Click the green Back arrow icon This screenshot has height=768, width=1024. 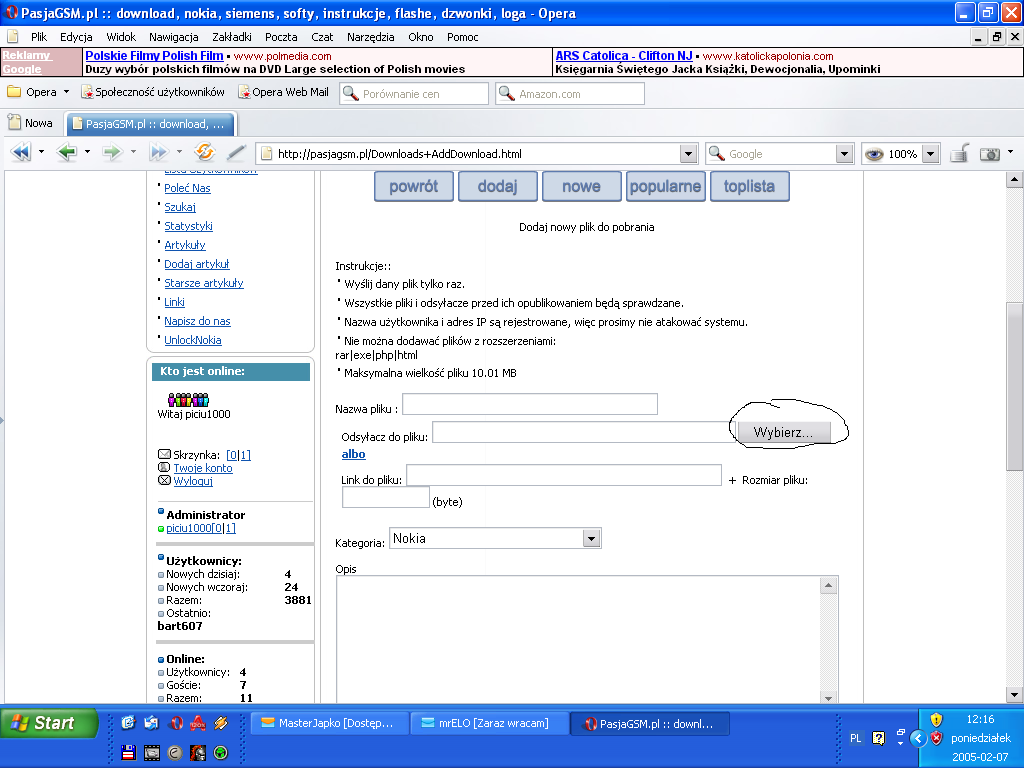click(x=67, y=153)
